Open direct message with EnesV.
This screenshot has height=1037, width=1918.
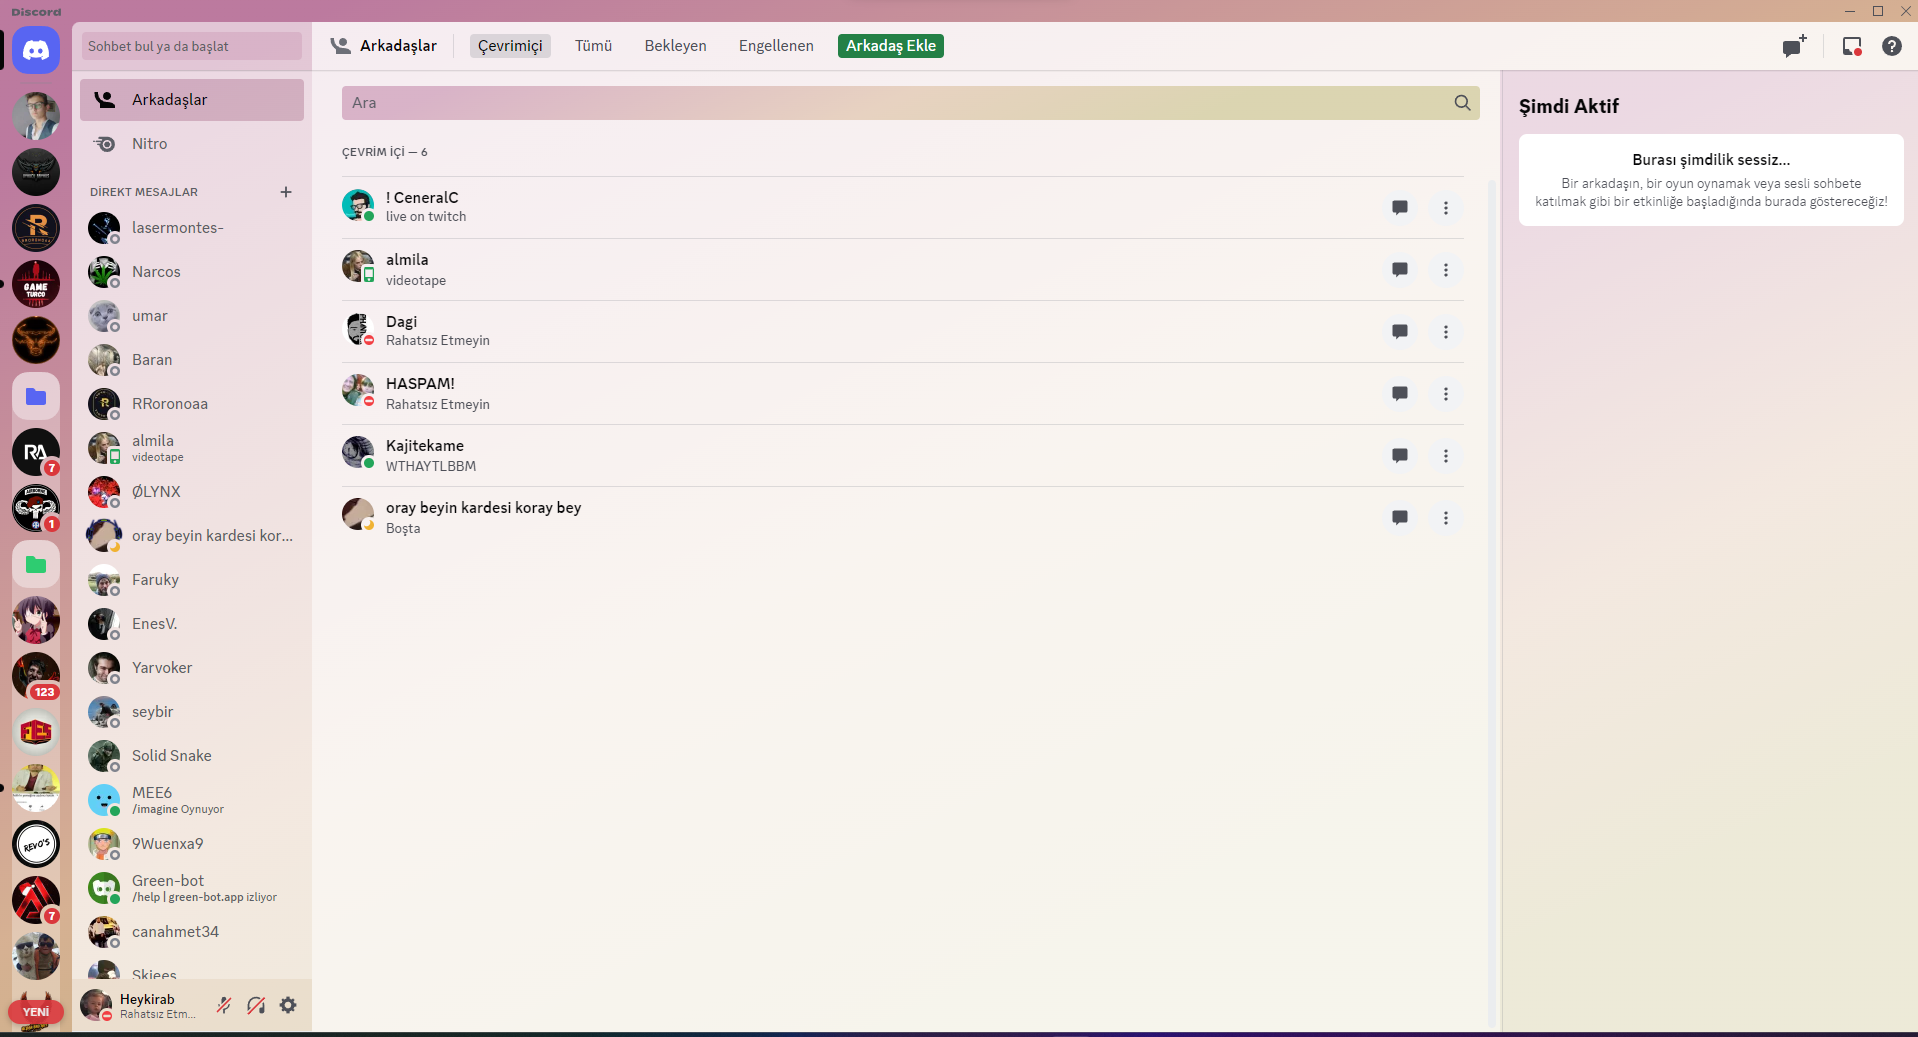(x=192, y=624)
